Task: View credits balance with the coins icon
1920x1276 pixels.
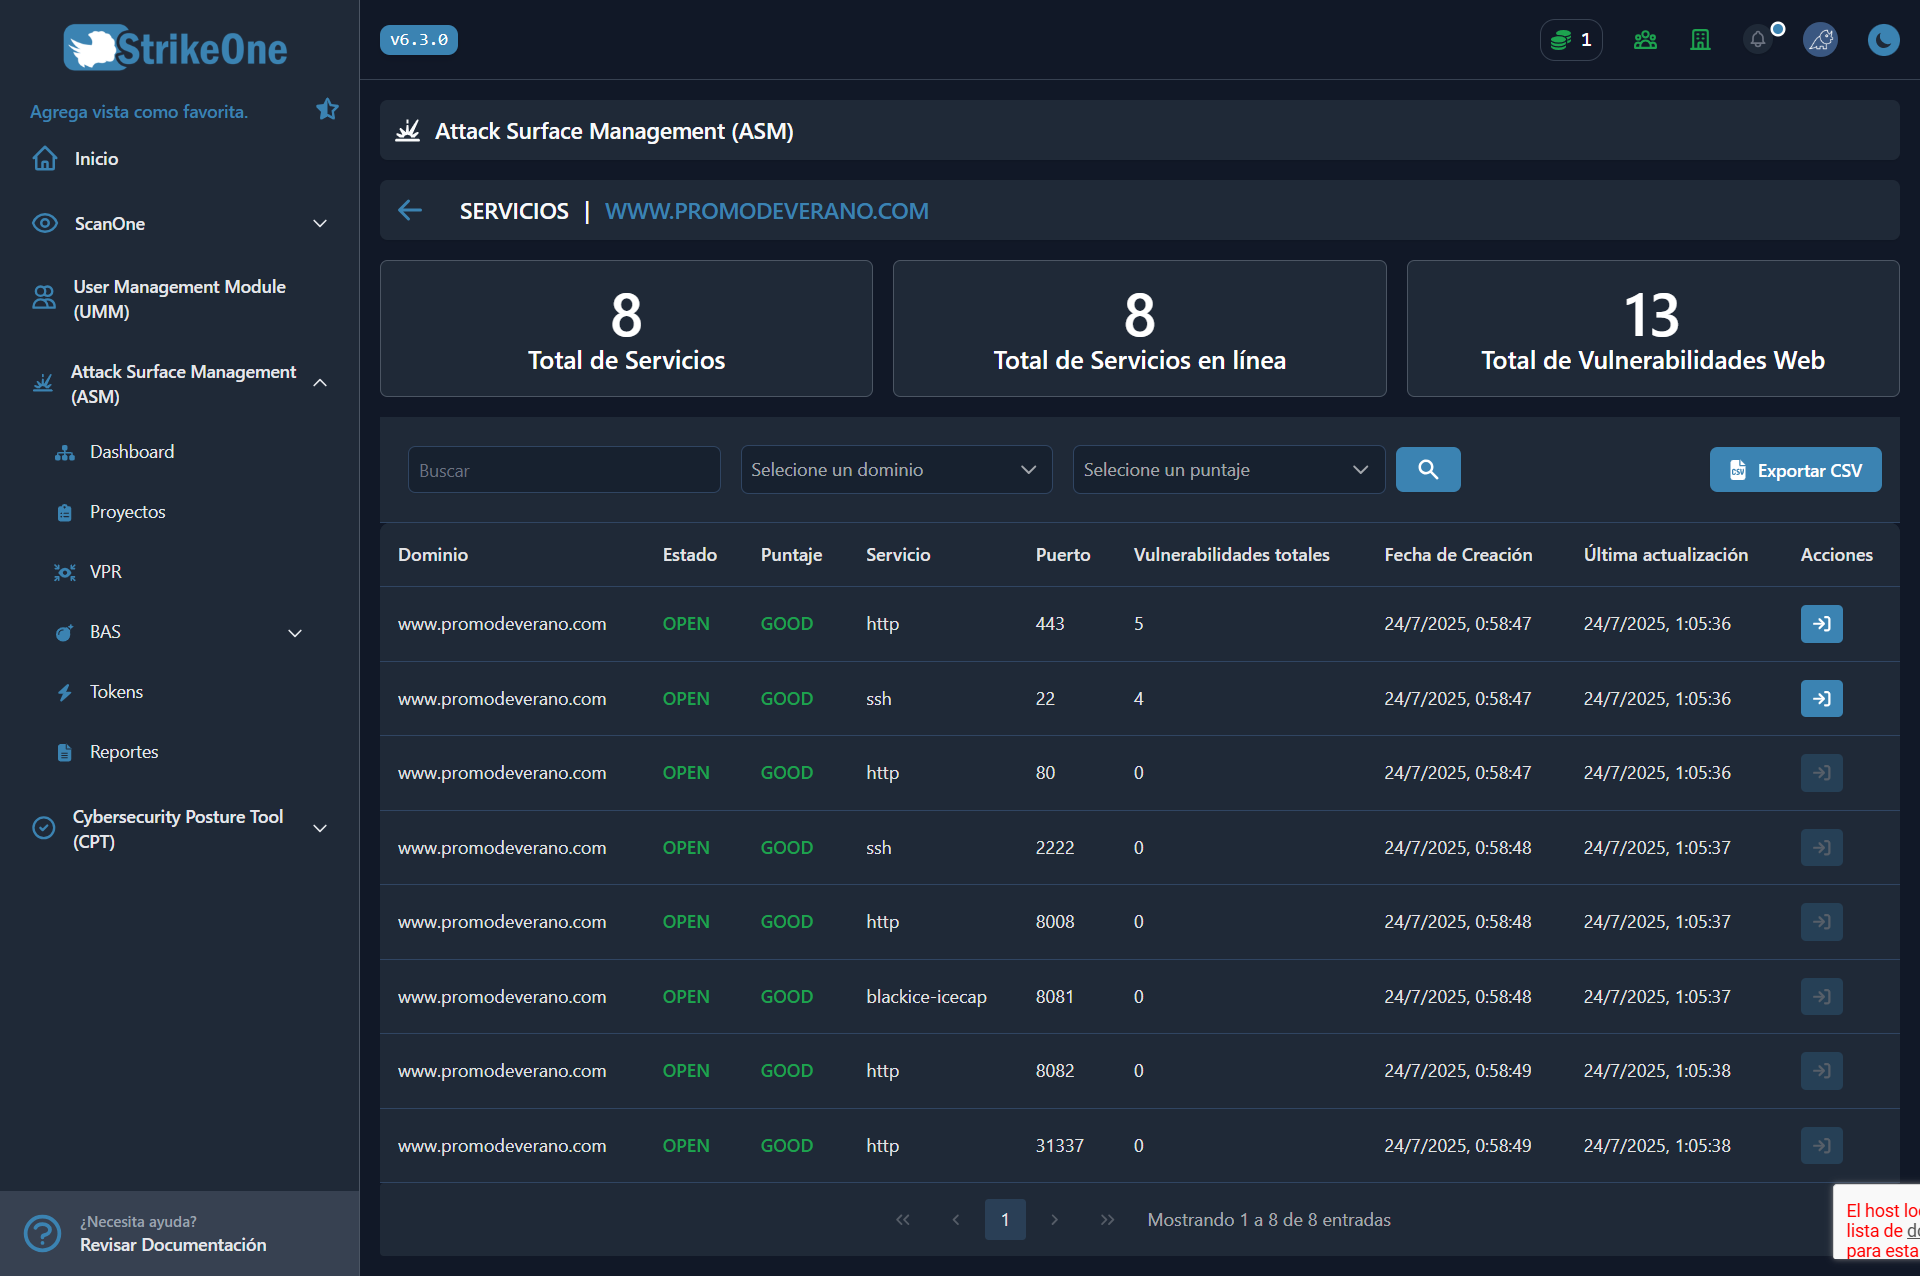Action: point(1570,39)
